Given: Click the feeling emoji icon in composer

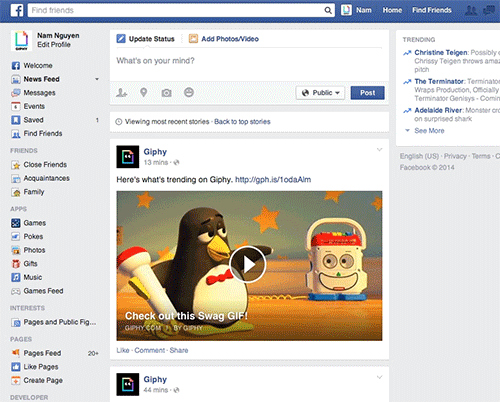Looking at the screenshot, I should 189,92.
